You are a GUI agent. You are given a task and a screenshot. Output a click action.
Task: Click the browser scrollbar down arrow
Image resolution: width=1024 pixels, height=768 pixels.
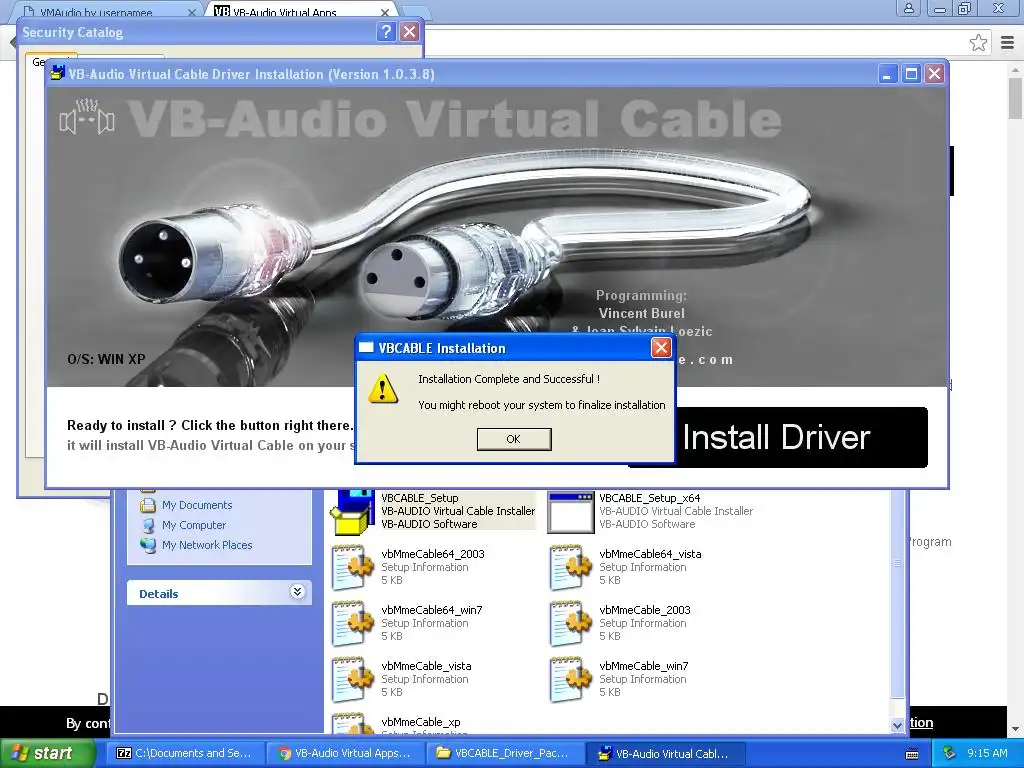click(1016, 729)
